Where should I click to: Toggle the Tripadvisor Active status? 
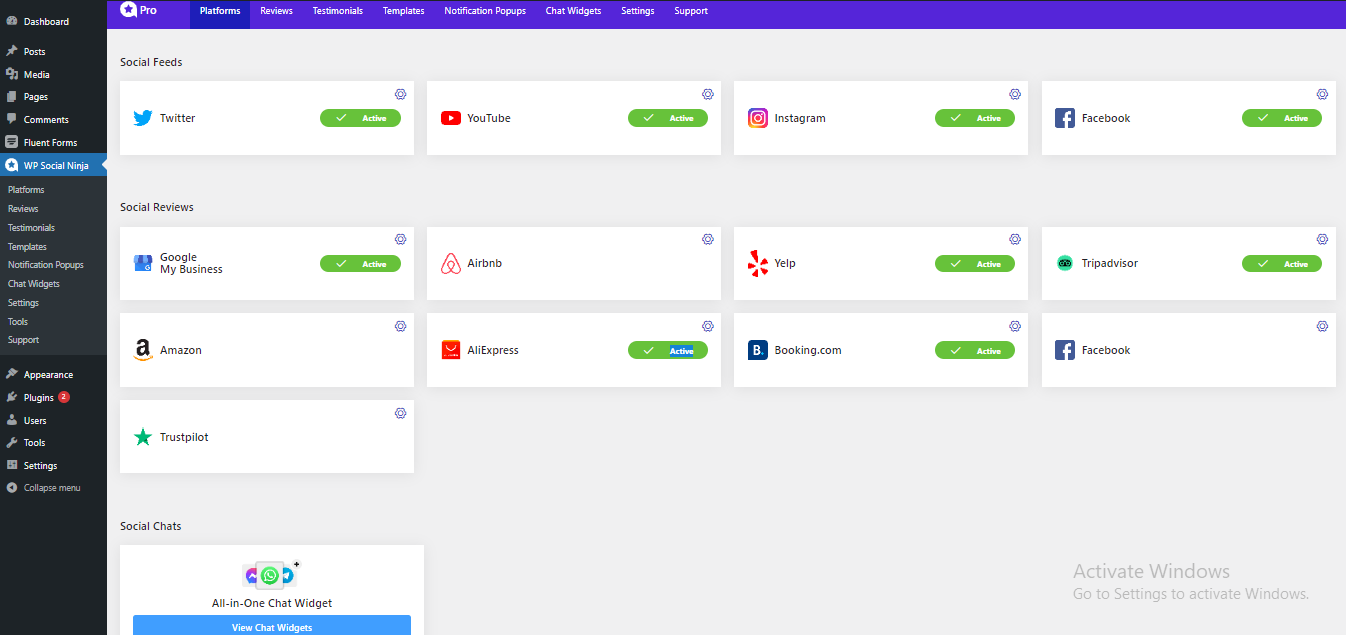[x=1282, y=263]
